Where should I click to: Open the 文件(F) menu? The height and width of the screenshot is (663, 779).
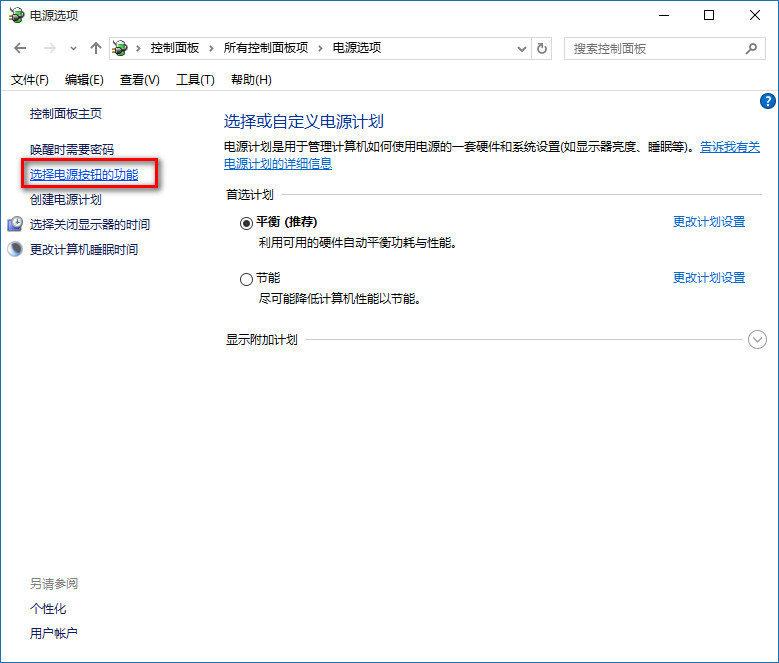coord(29,80)
